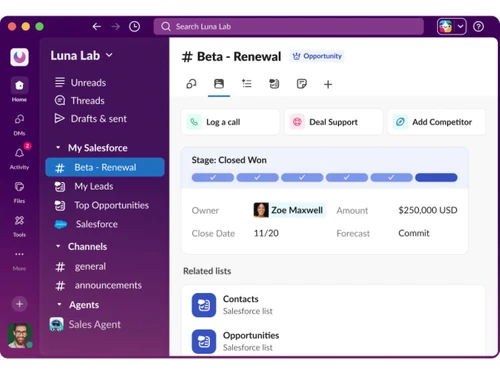Open the Luna Lab workspace icon

[x=19, y=57]
